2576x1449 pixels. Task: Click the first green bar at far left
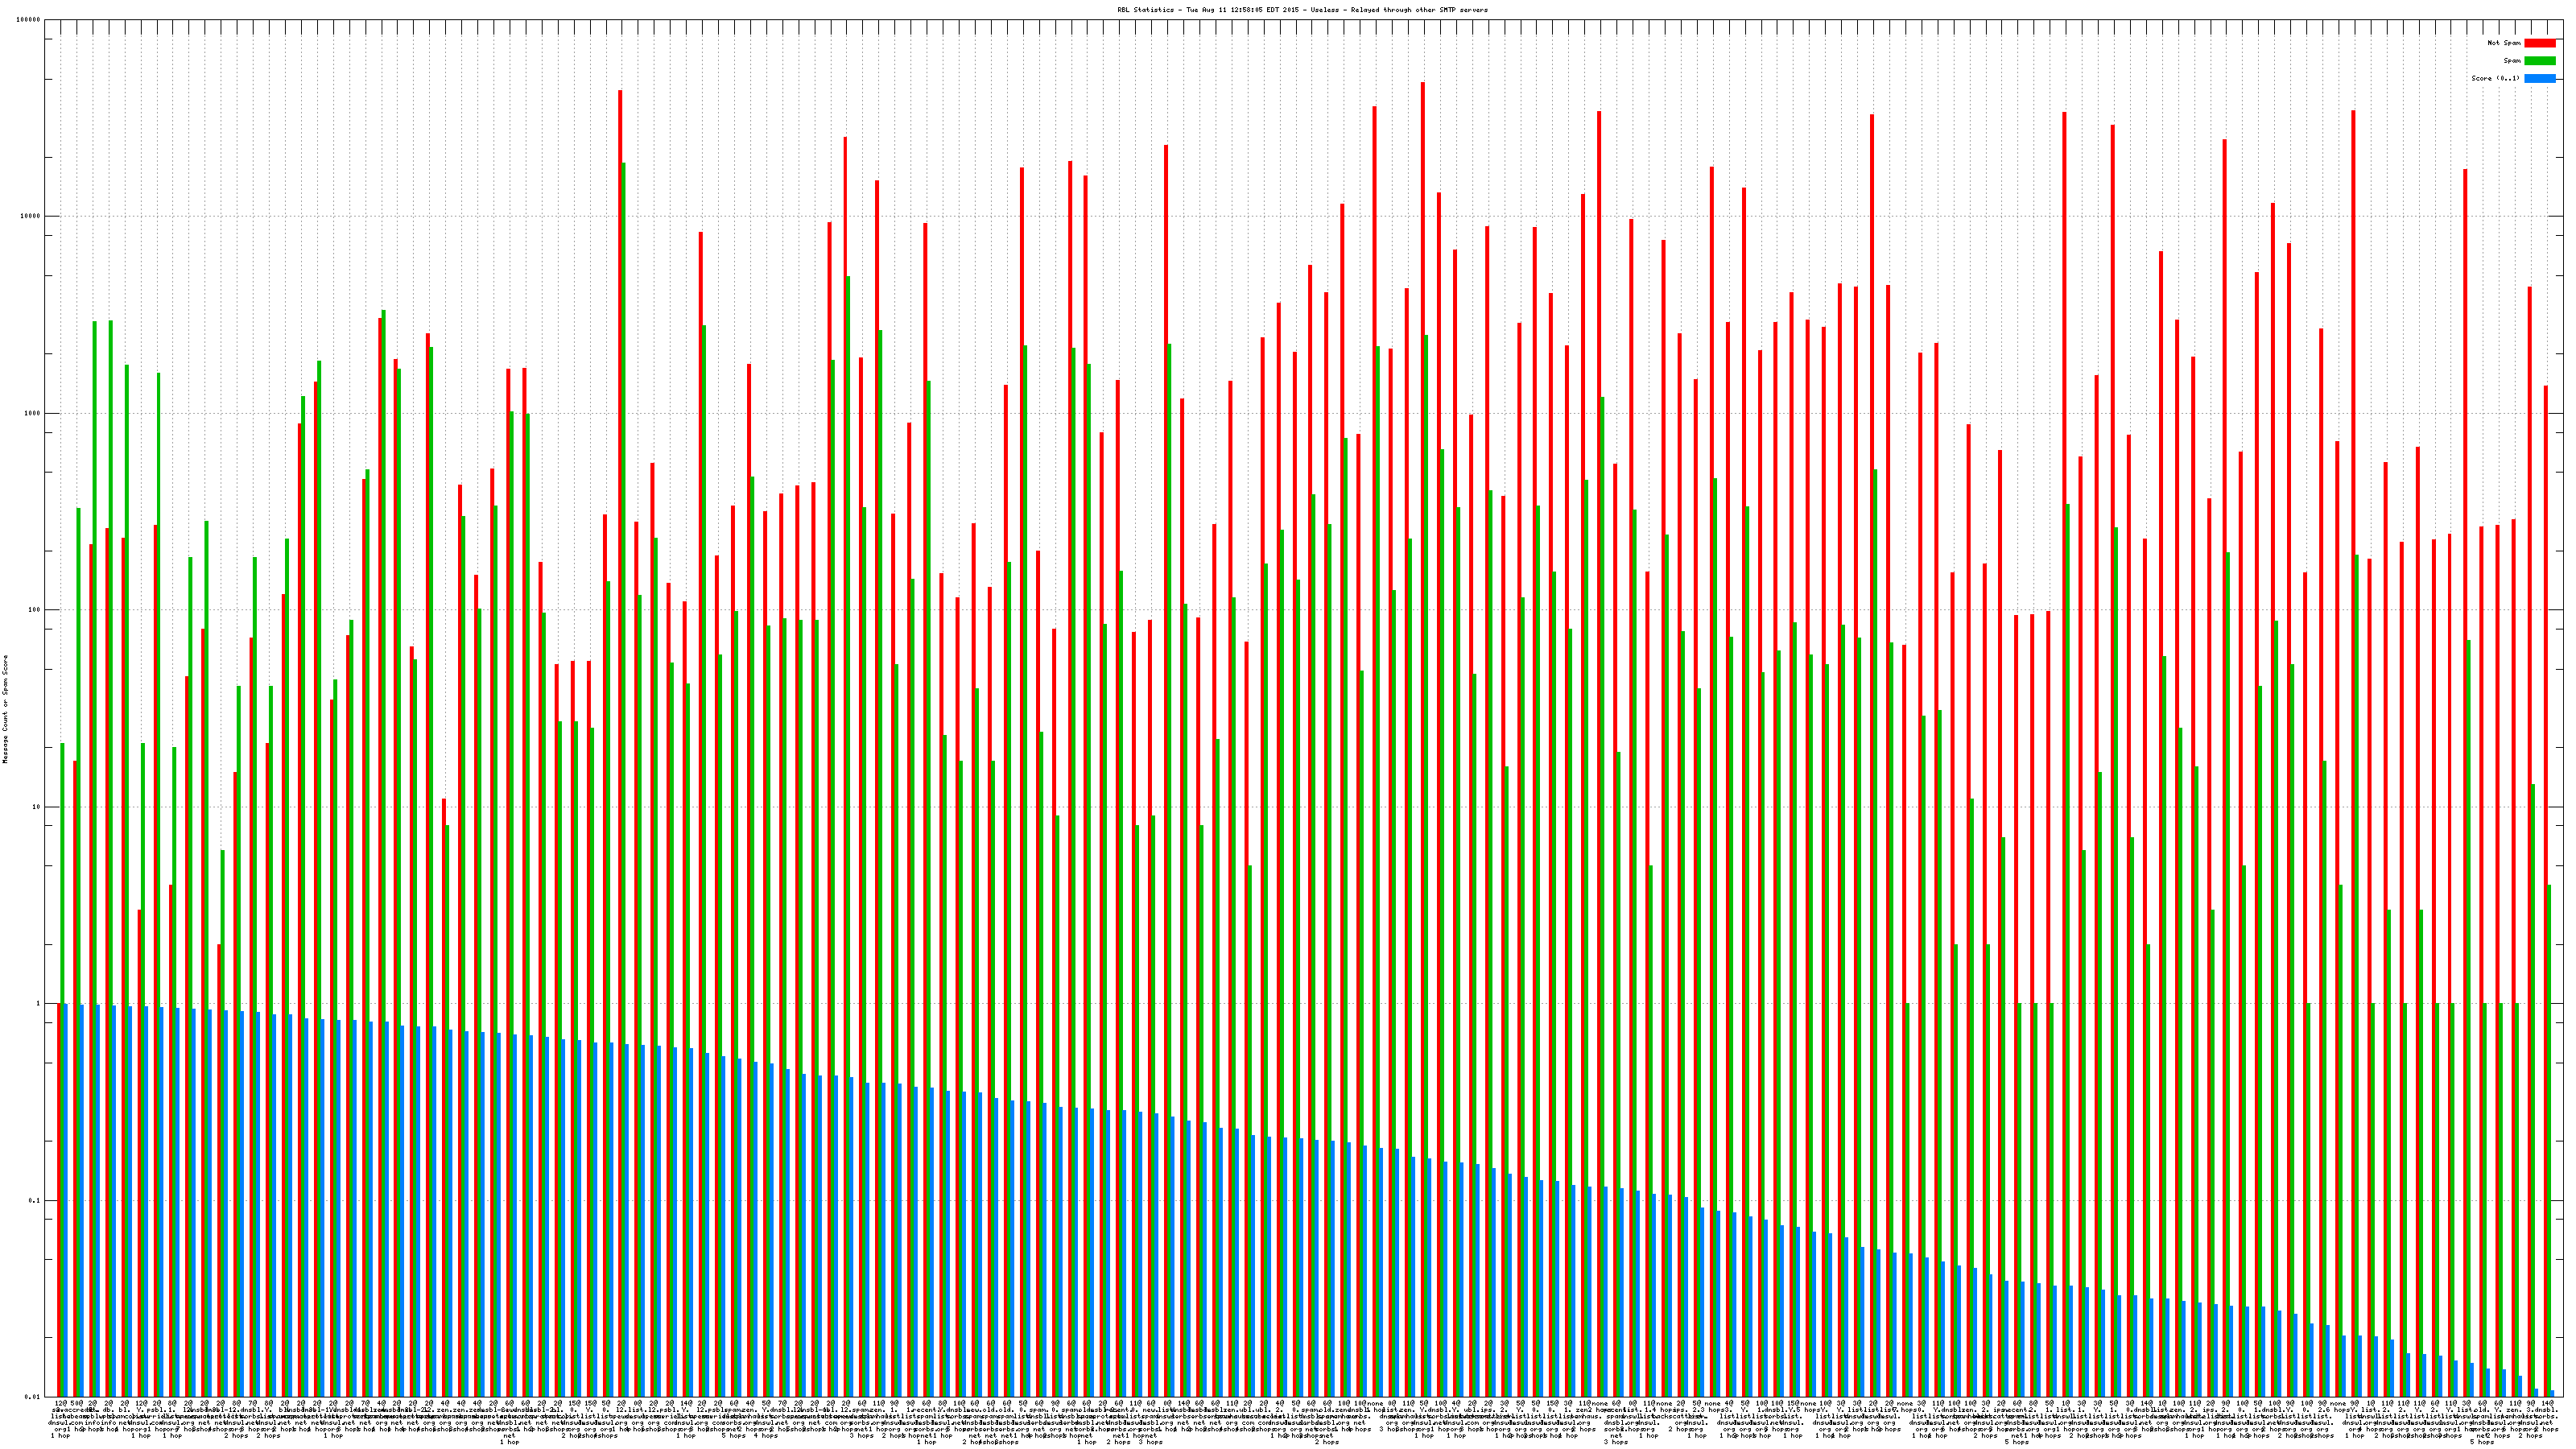(x=62, y=870)
